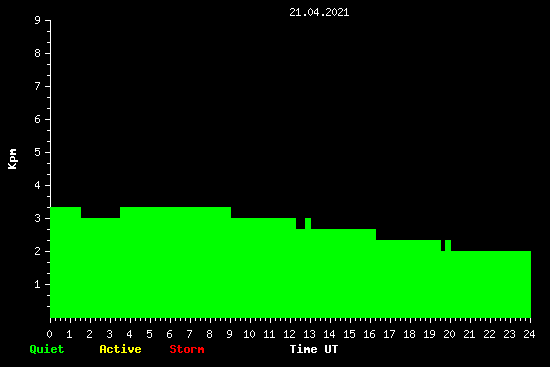Click the 9 tick on Kpm axis

click(x=38, y=20)
